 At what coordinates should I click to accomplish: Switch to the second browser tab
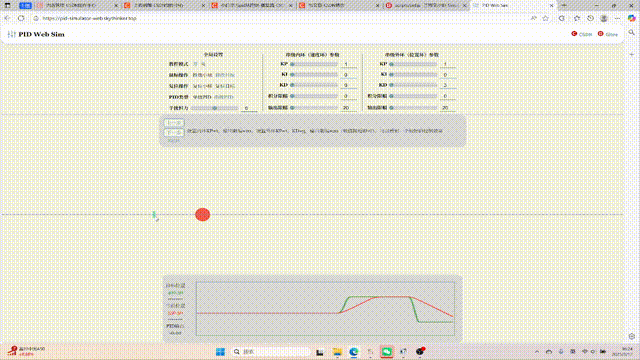pyautogui.click(x=163, y=5)
